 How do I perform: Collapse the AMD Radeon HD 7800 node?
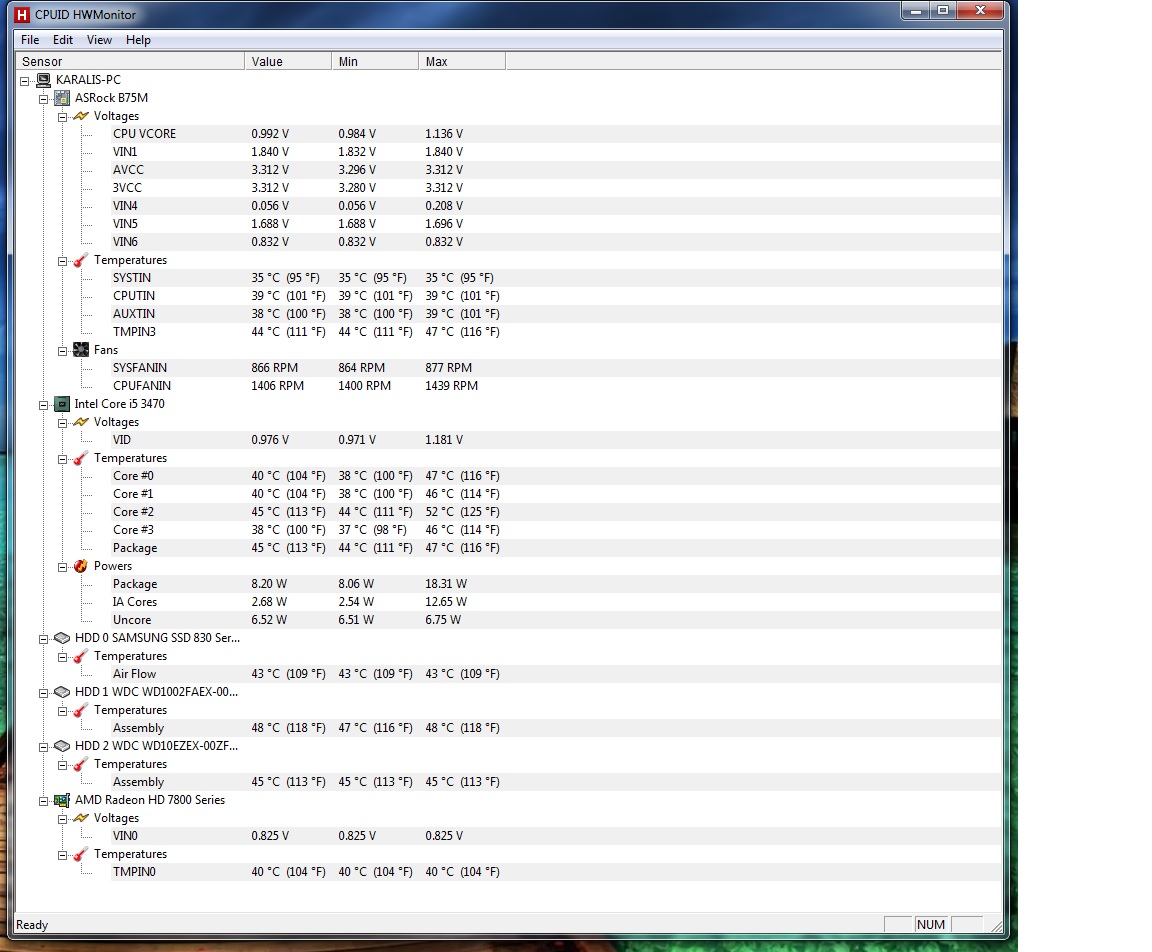point(43,801)
